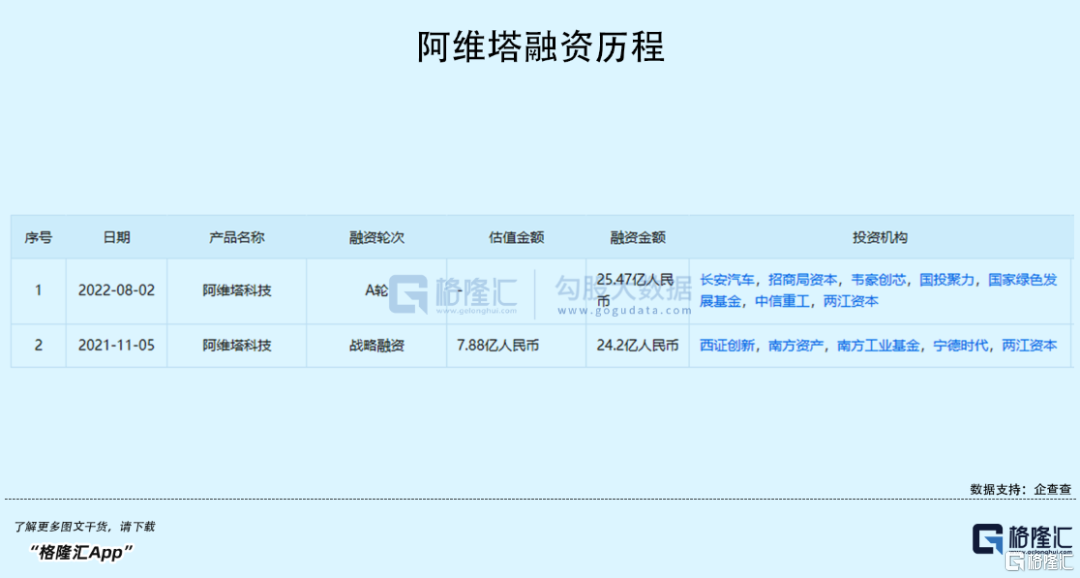This screenshot has width=1080, height=578.
Task: Click the 24.2亿人民币 amount cell
Action: point(638,345)
